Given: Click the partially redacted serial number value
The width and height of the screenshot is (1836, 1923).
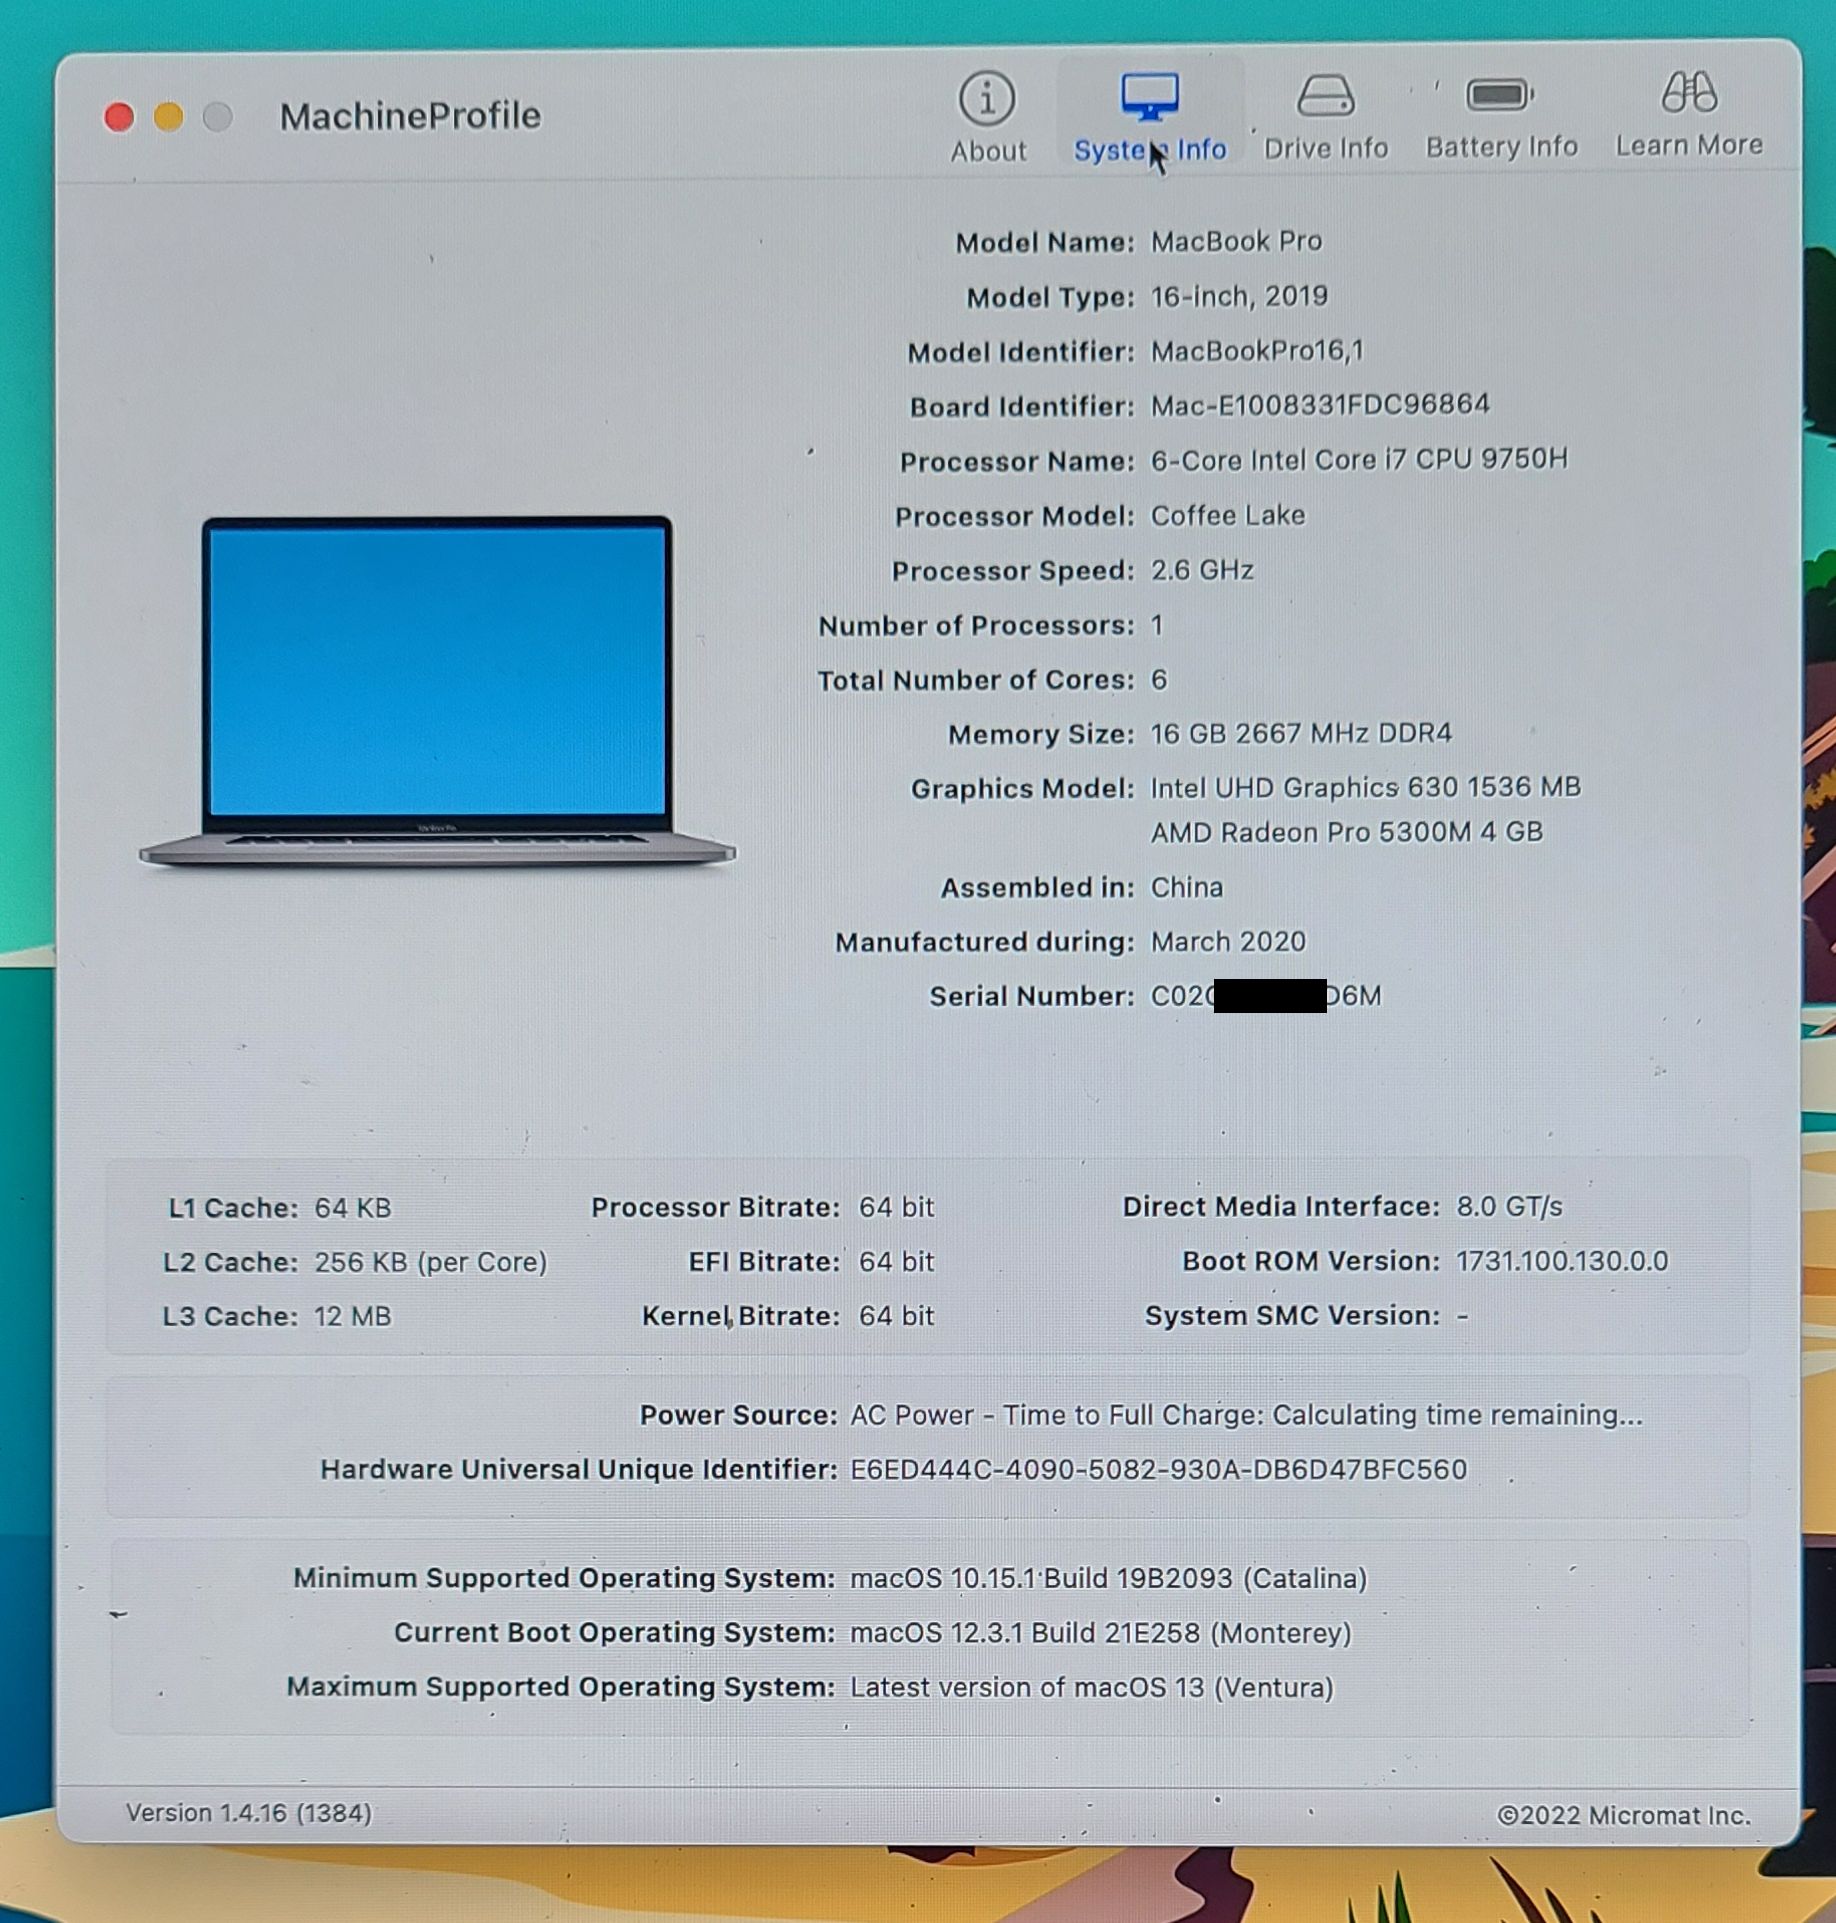Looking at the screenshot, I should (x=1265, y=996).
